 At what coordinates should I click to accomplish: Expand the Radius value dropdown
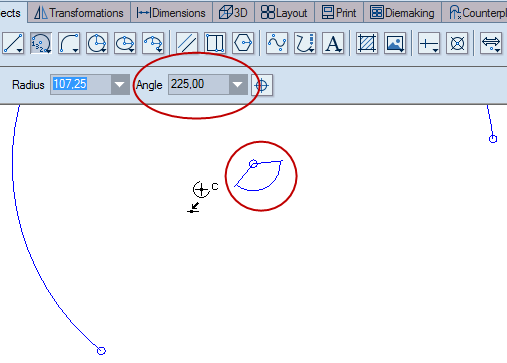coord(120,85)
